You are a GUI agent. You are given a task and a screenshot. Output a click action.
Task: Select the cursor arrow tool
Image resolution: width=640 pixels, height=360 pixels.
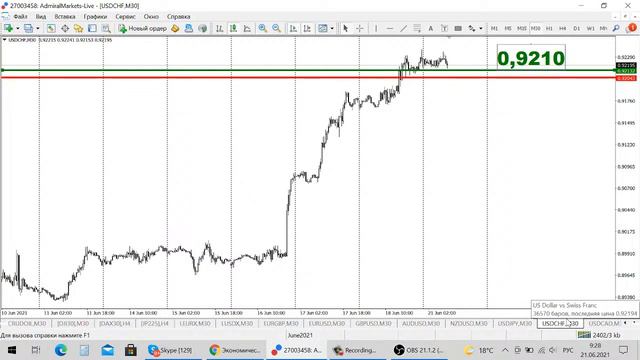pyautogui.click(x=346, y=28)
